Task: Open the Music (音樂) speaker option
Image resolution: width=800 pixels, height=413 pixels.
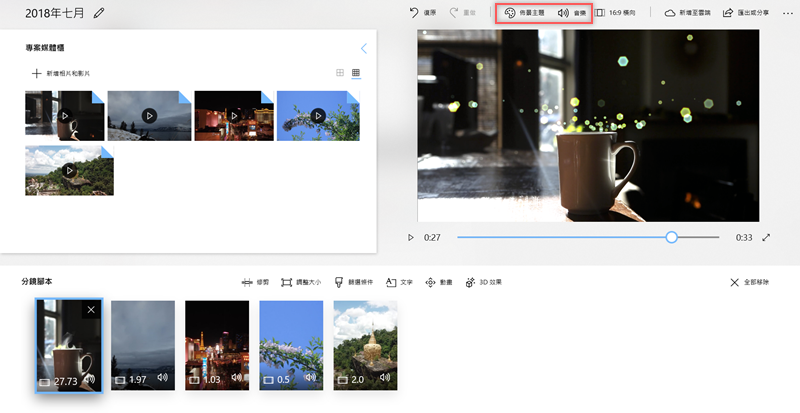Action: pyautogui.click(x=571, y=13)
